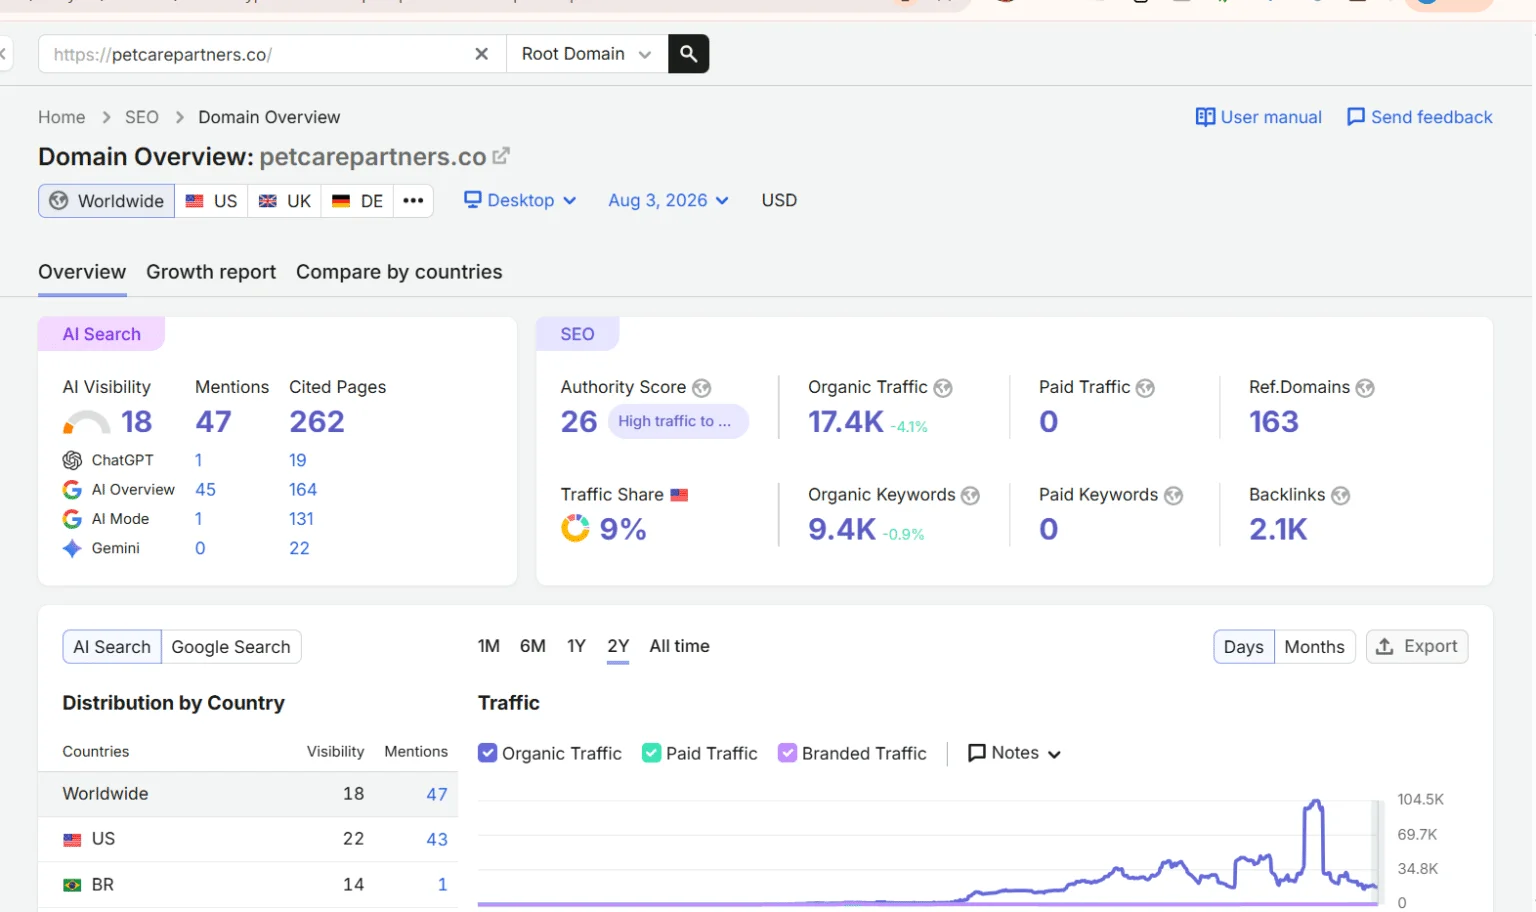Switch to Growth report tab
Screen dimensions: 1536x912
pyautogui.click(x=211, y=272)
